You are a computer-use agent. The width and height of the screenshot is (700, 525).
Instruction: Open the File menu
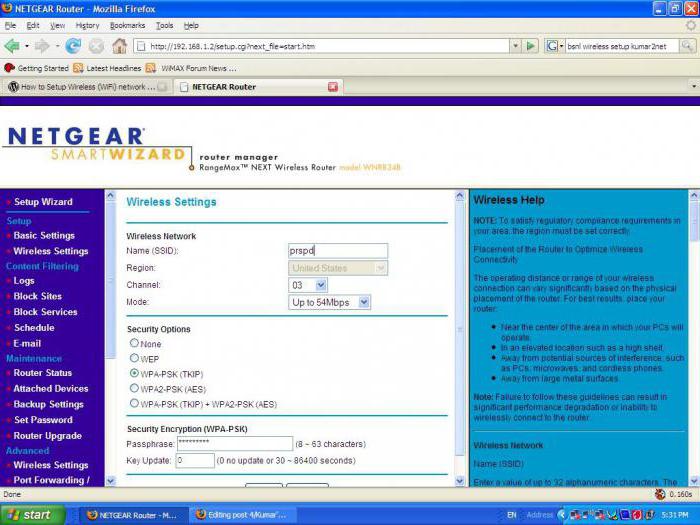tap(10, 25)
